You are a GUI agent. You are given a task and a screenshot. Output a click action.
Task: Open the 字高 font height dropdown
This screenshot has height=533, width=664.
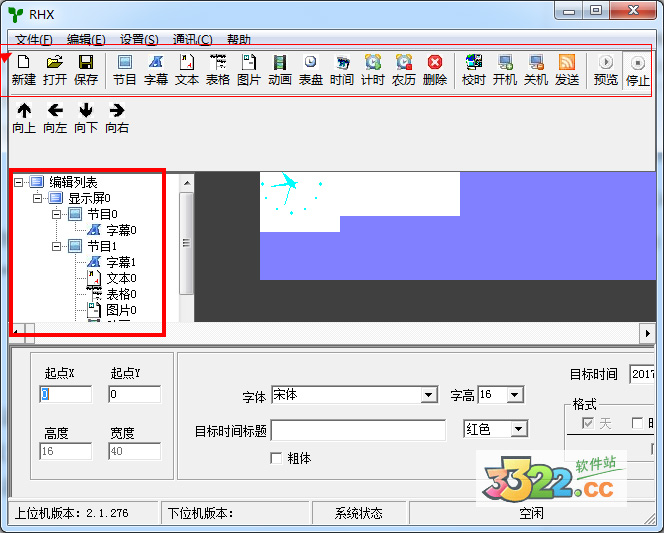(x=515, y=395)
